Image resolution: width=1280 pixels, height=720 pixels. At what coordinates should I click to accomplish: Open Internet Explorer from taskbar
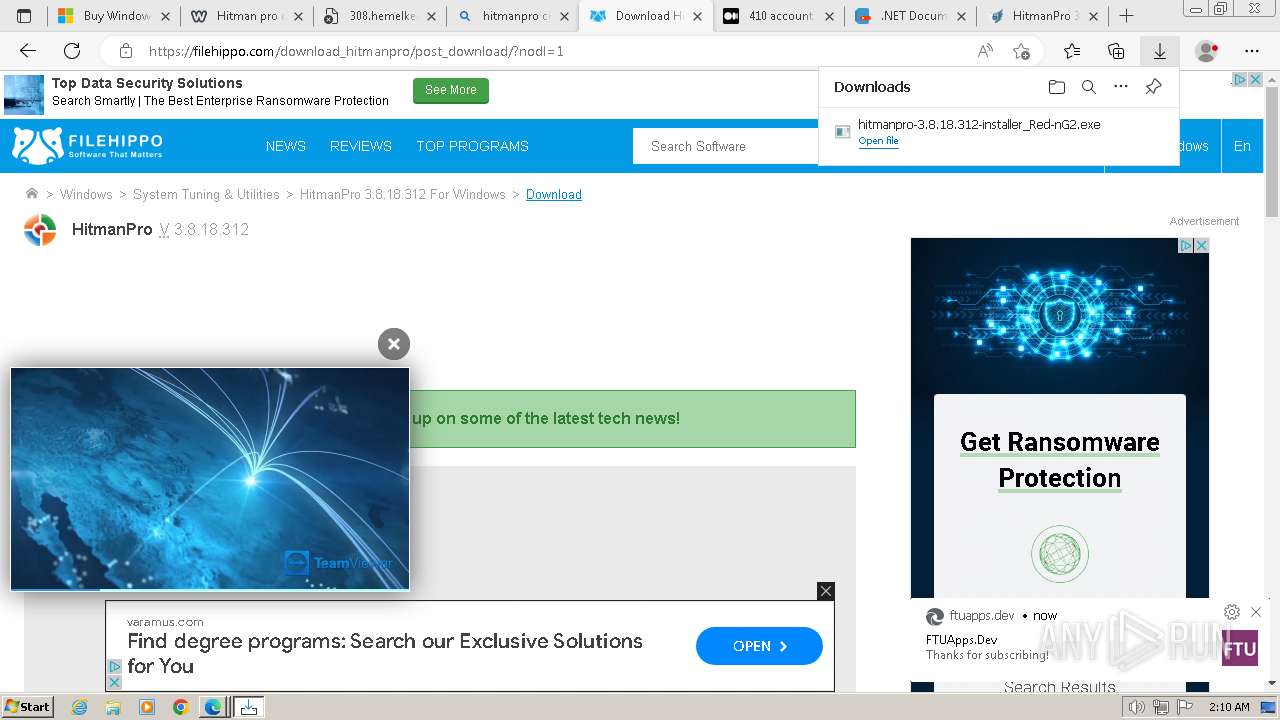[x=79, y=707]
